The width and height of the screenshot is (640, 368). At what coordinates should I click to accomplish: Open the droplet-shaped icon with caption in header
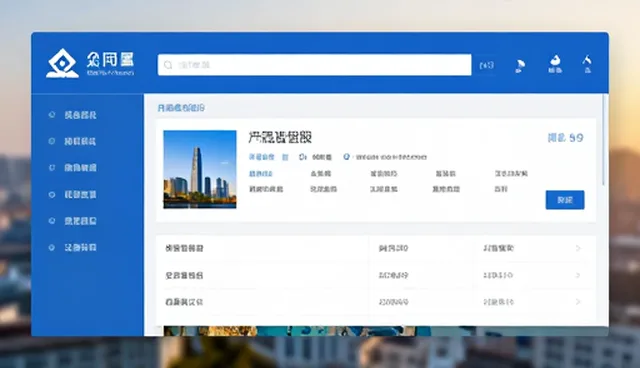[x=555, y=64]
